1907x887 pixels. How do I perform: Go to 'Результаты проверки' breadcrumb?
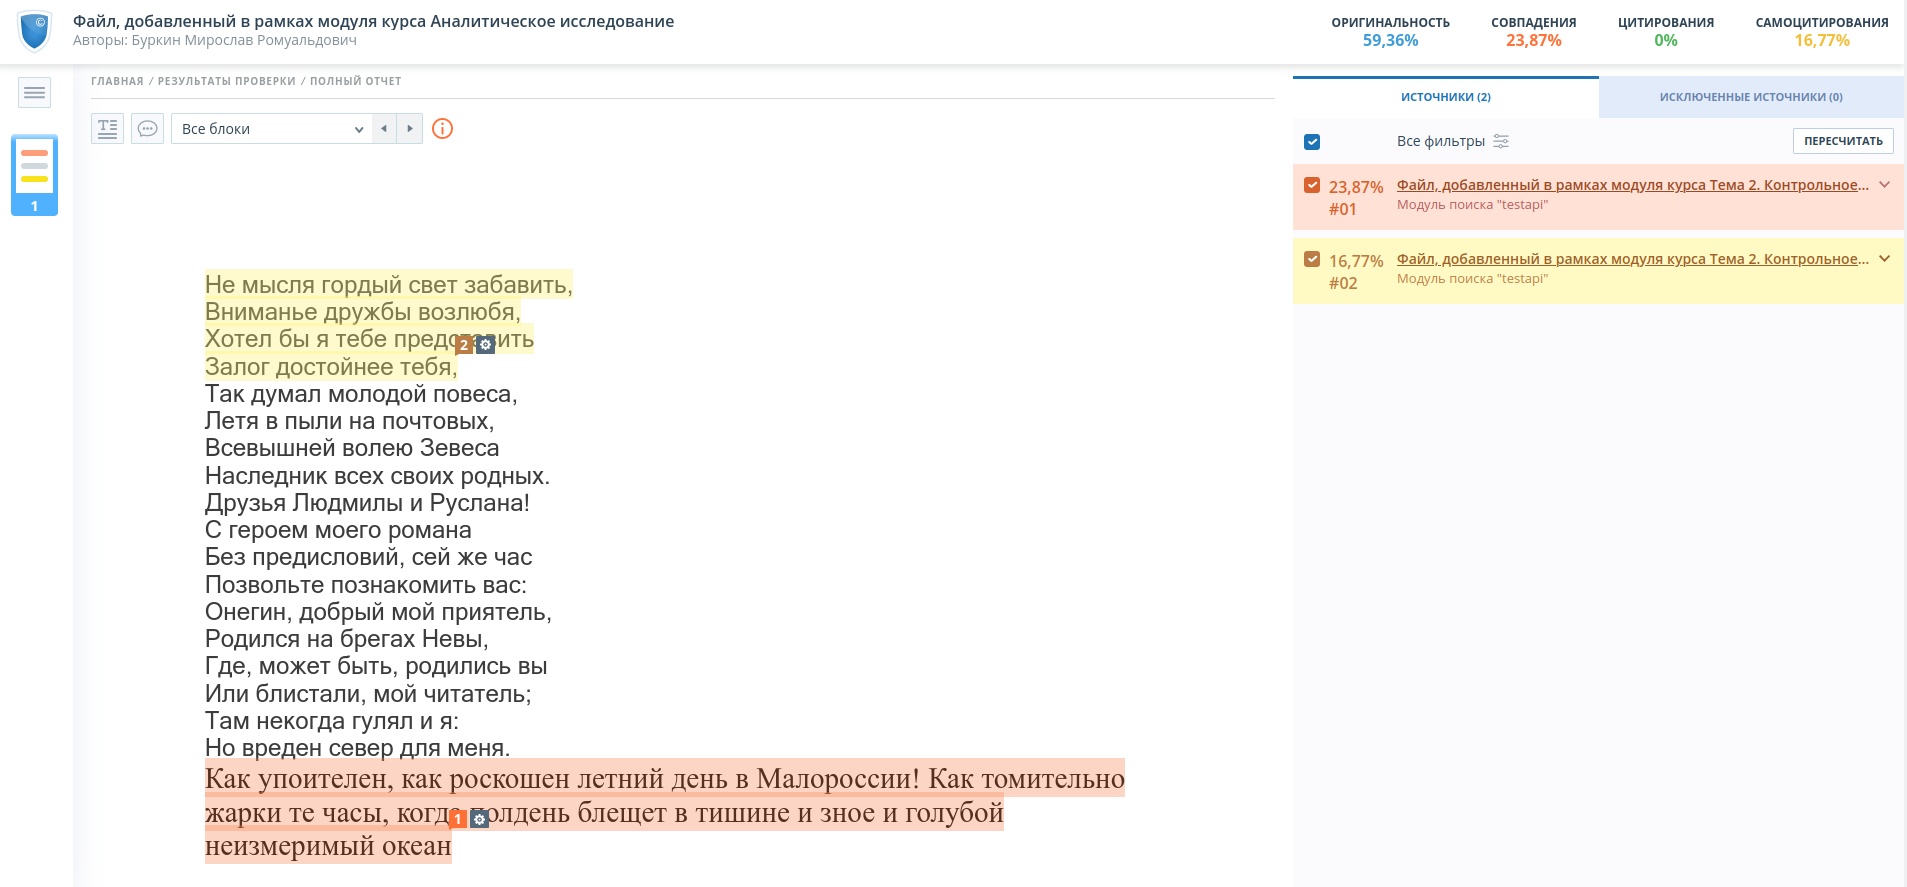[227, 81]
